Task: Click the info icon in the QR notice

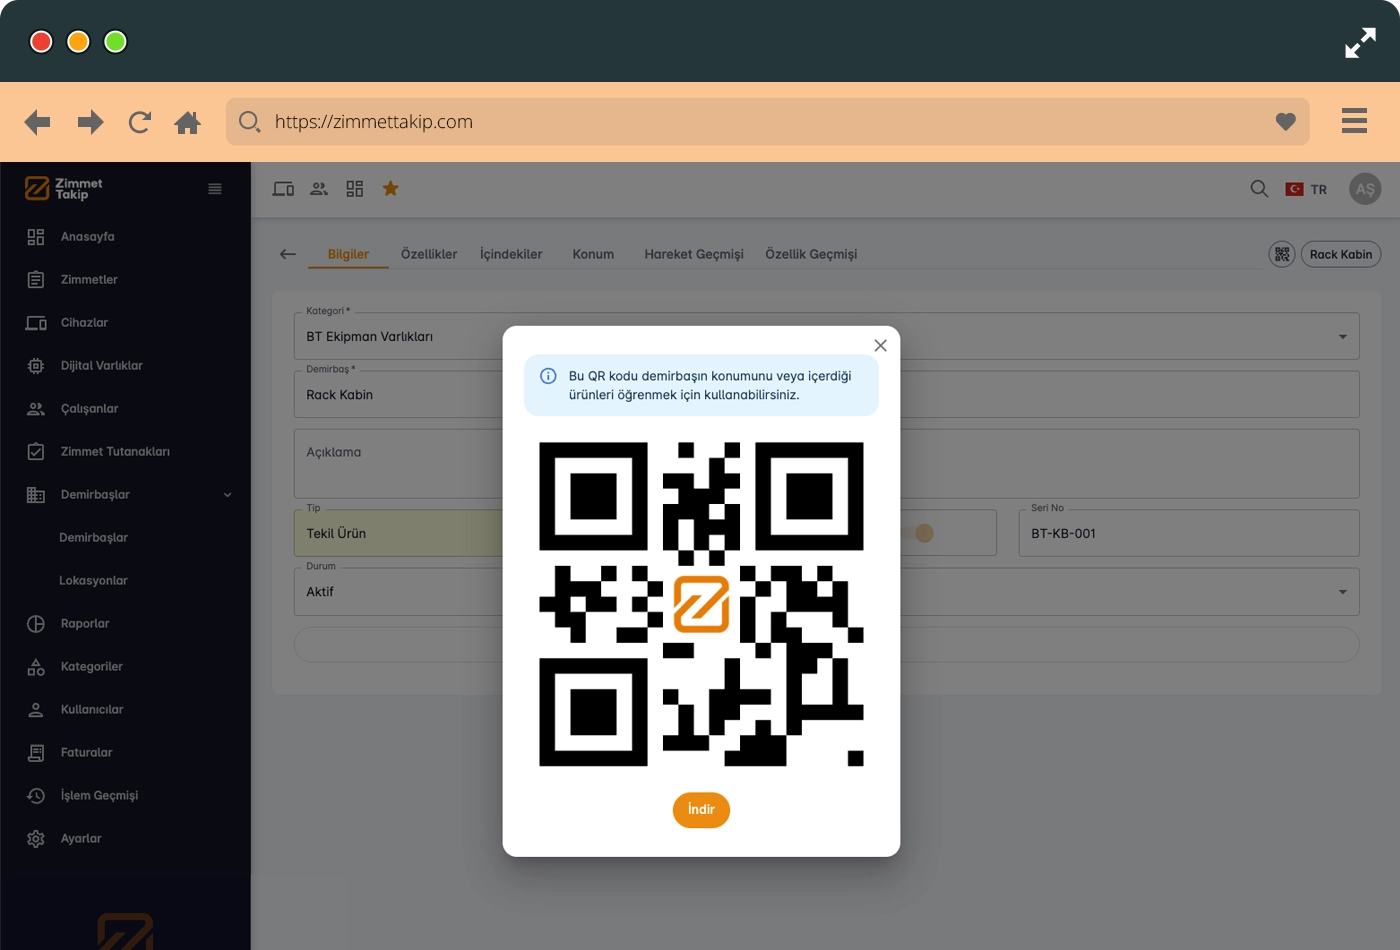Action: 548,376
